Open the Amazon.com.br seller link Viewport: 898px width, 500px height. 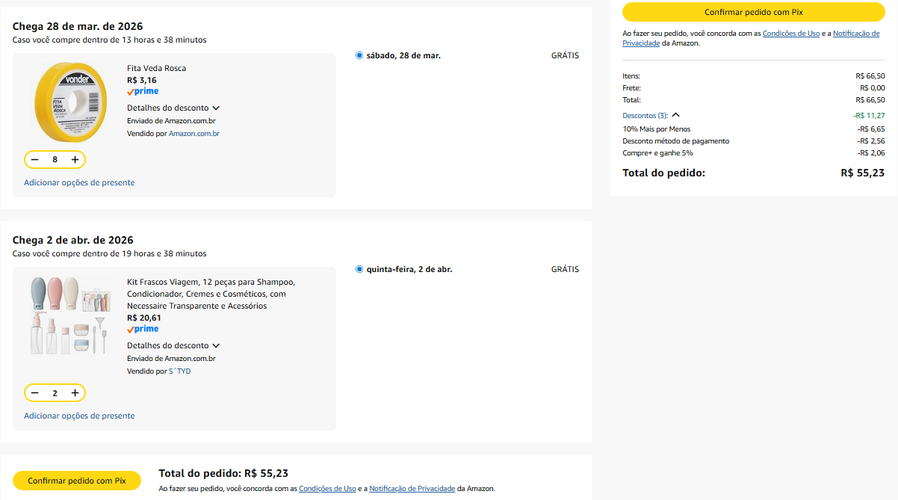(194, 133)
